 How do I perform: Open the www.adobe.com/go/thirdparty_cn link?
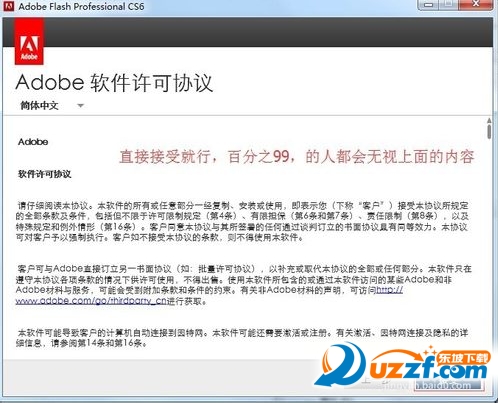[91, 301]
